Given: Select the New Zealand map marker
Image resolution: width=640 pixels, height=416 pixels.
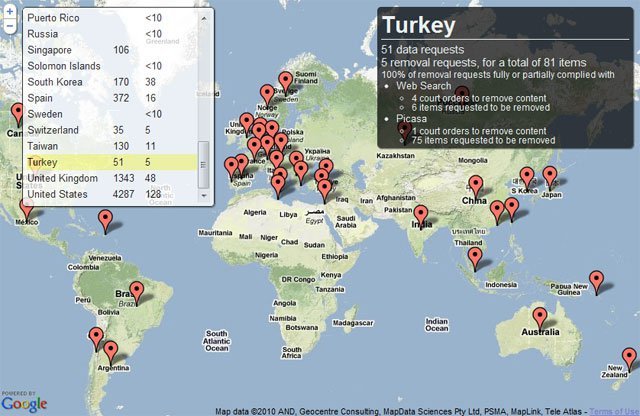Looking at the screenshot, I should [629, 358].
